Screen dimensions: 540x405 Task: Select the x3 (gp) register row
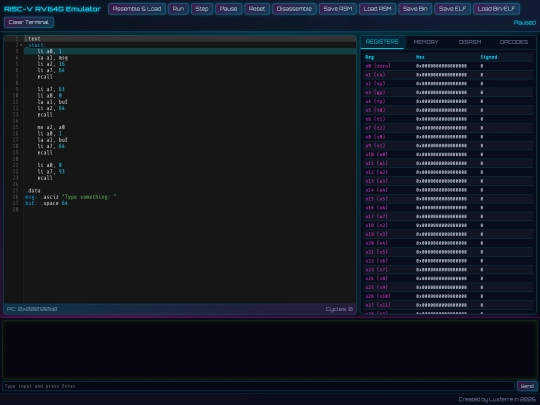click(x=448, y=92)
